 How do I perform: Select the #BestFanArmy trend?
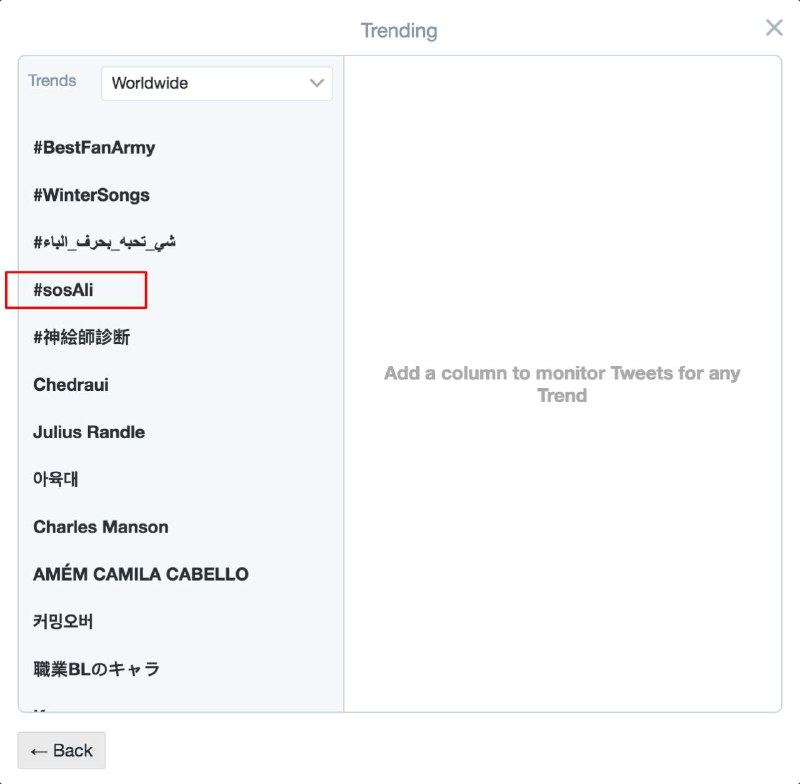[94, 148]
